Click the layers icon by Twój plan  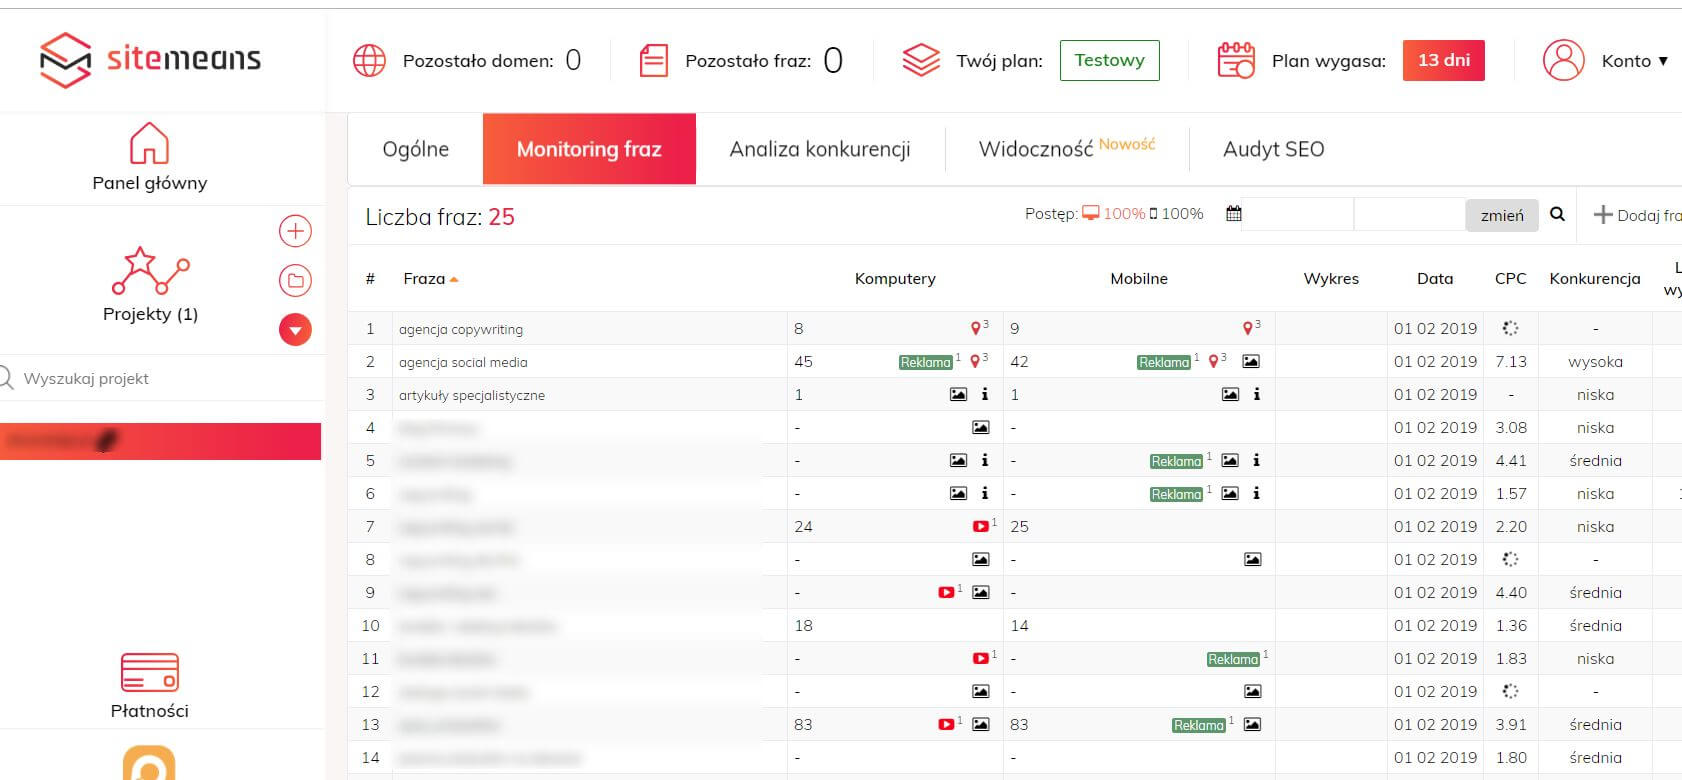[921, 60]
